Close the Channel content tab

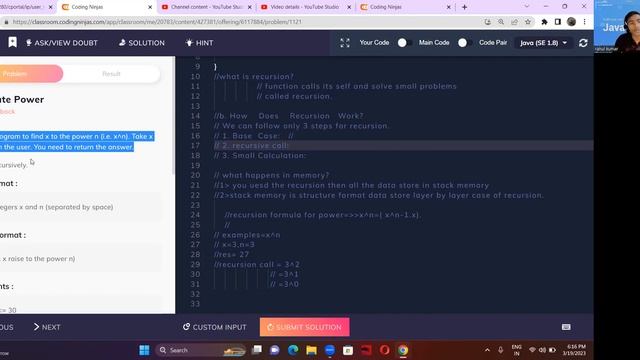point(250,7)
